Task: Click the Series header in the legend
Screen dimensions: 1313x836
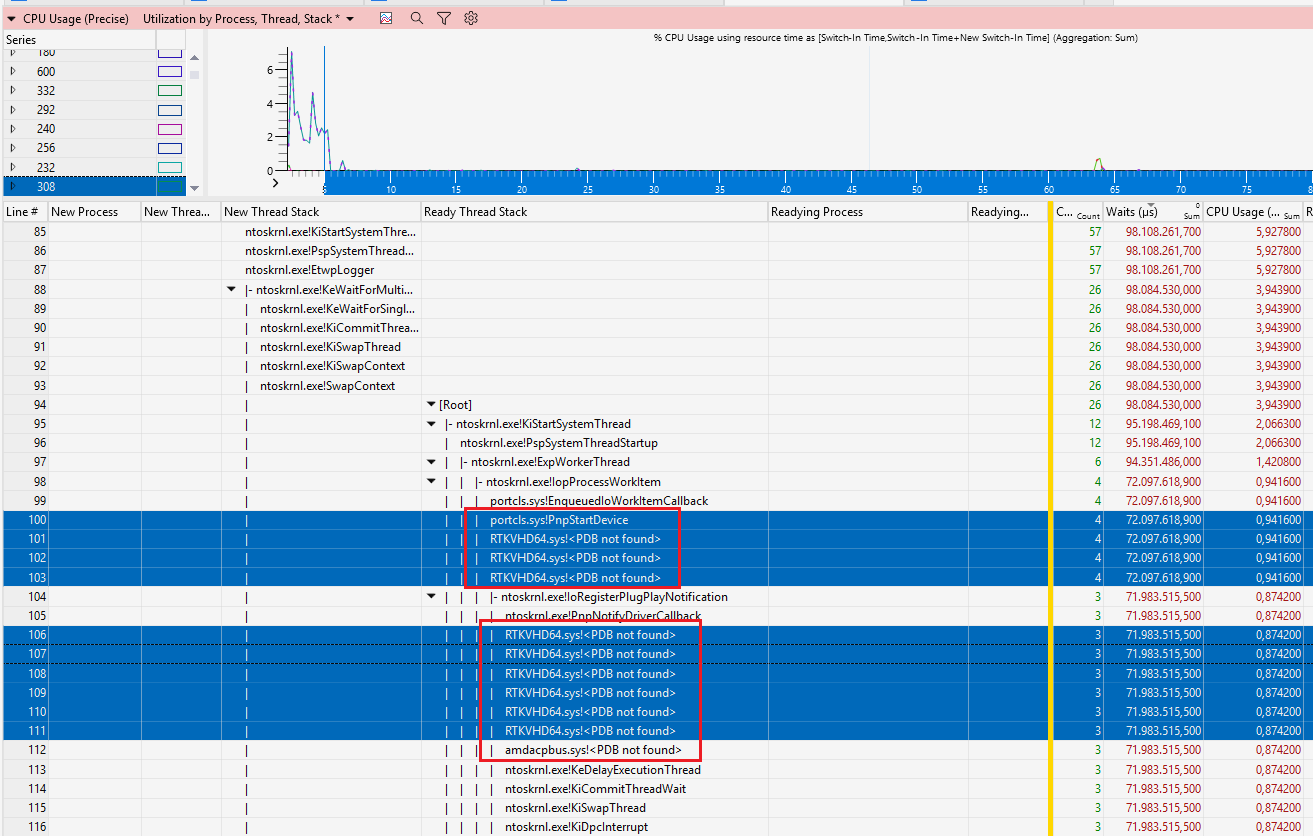Action: tap(21, 39)
